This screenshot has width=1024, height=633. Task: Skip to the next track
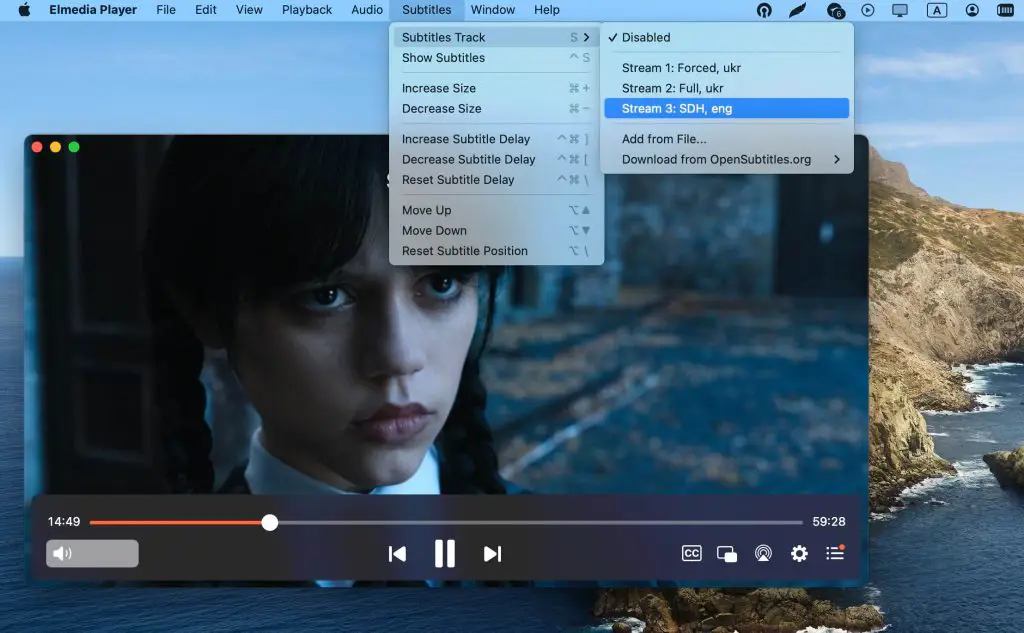click(492, 554)
